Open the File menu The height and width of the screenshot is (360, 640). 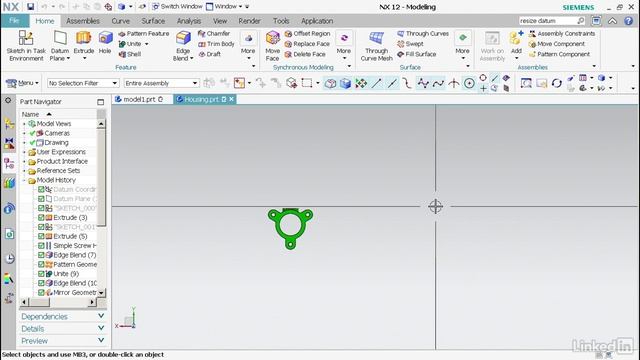tap(15, 21)
